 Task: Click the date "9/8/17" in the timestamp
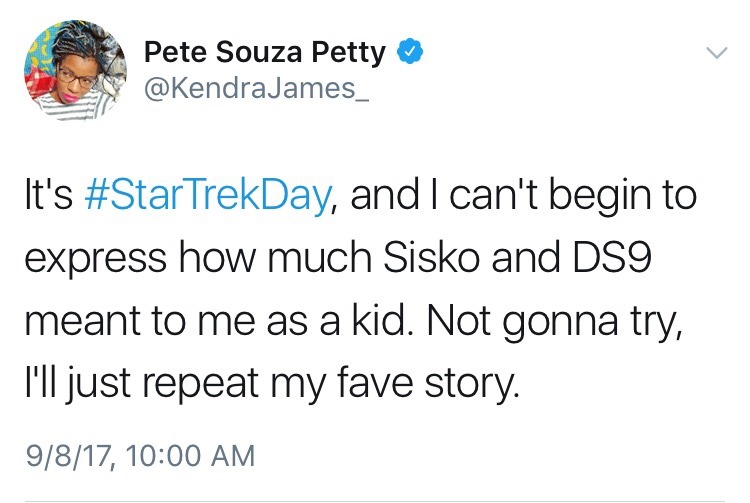66,458
